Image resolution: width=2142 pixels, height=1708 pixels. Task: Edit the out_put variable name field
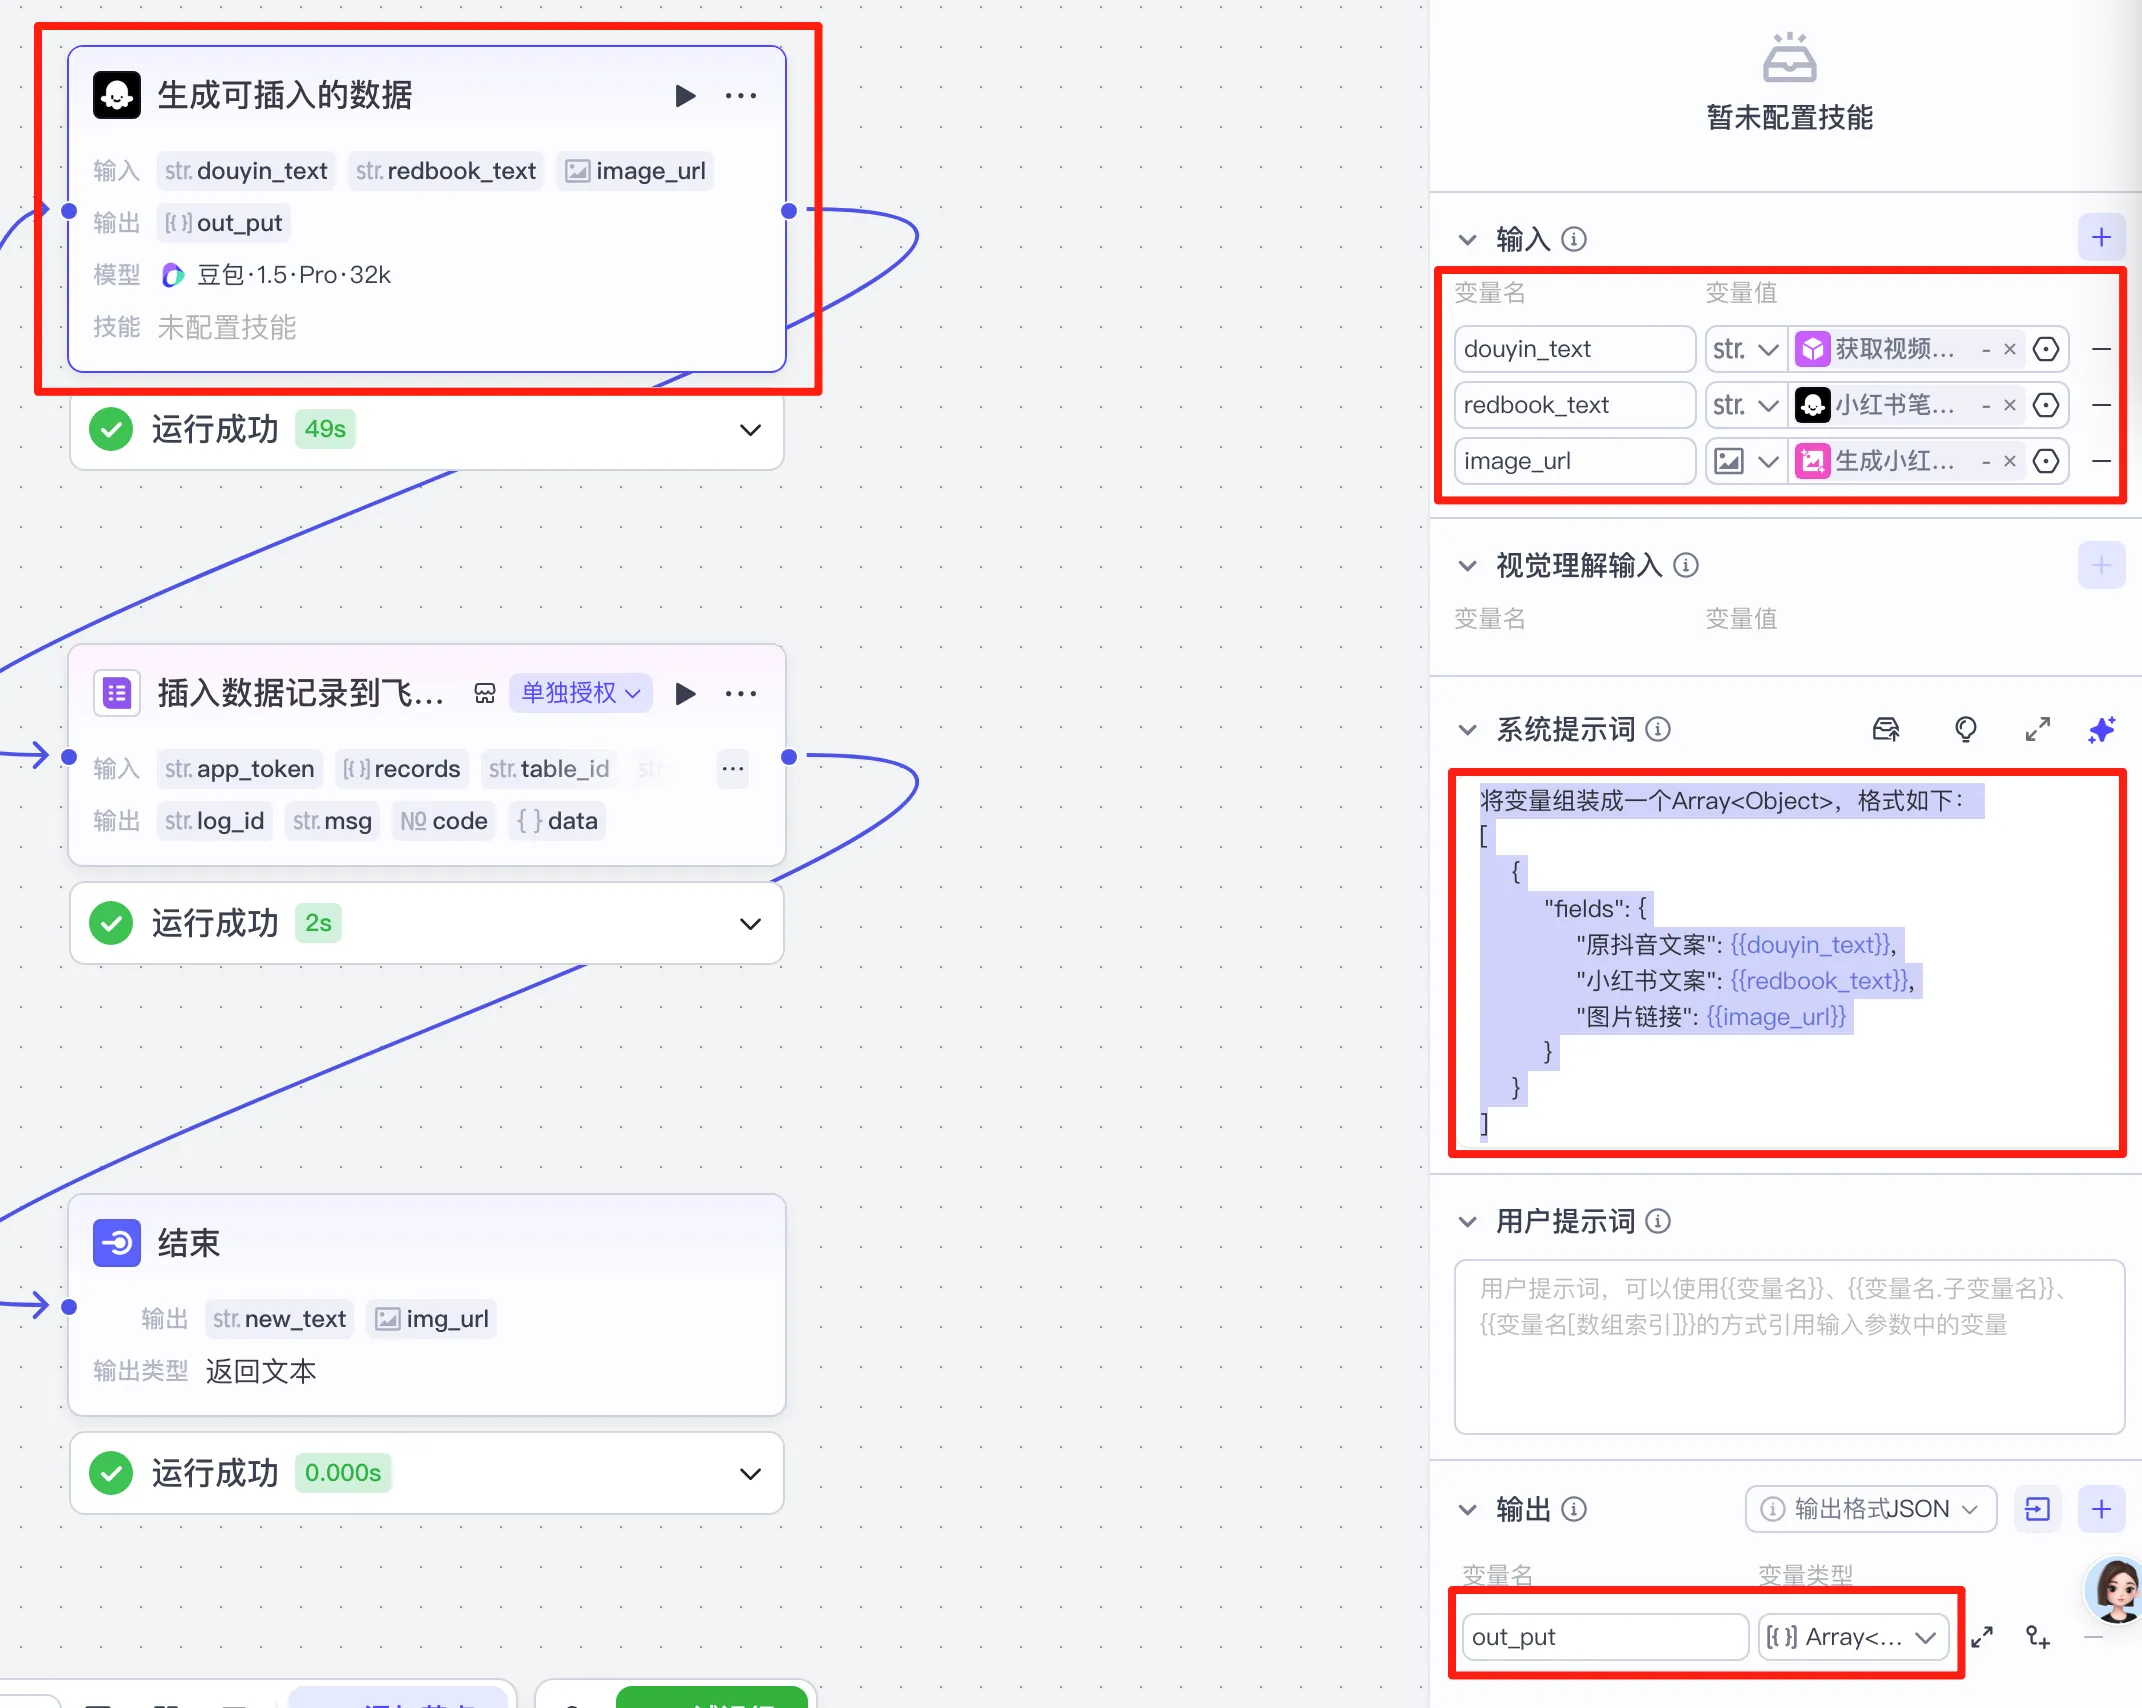(x=1603, y=1637)
